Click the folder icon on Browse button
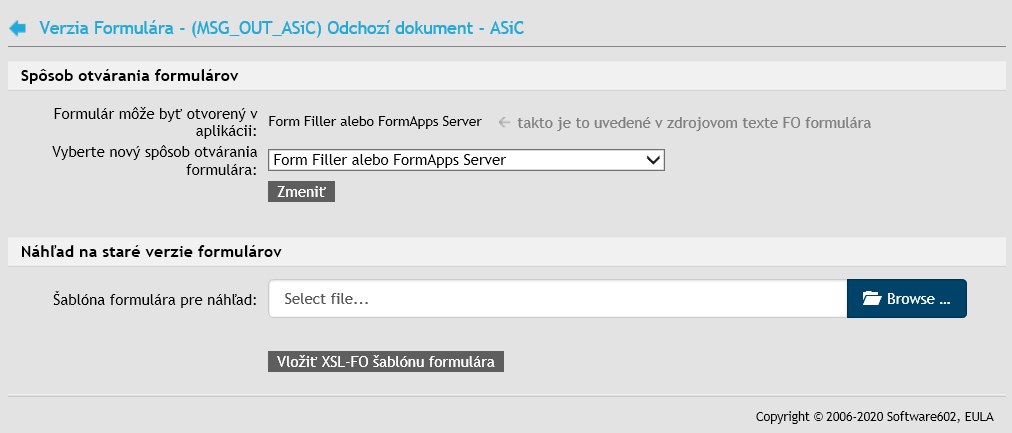Image resolution: width=1012 pixels, height=433 pixels. click(871, 299)
